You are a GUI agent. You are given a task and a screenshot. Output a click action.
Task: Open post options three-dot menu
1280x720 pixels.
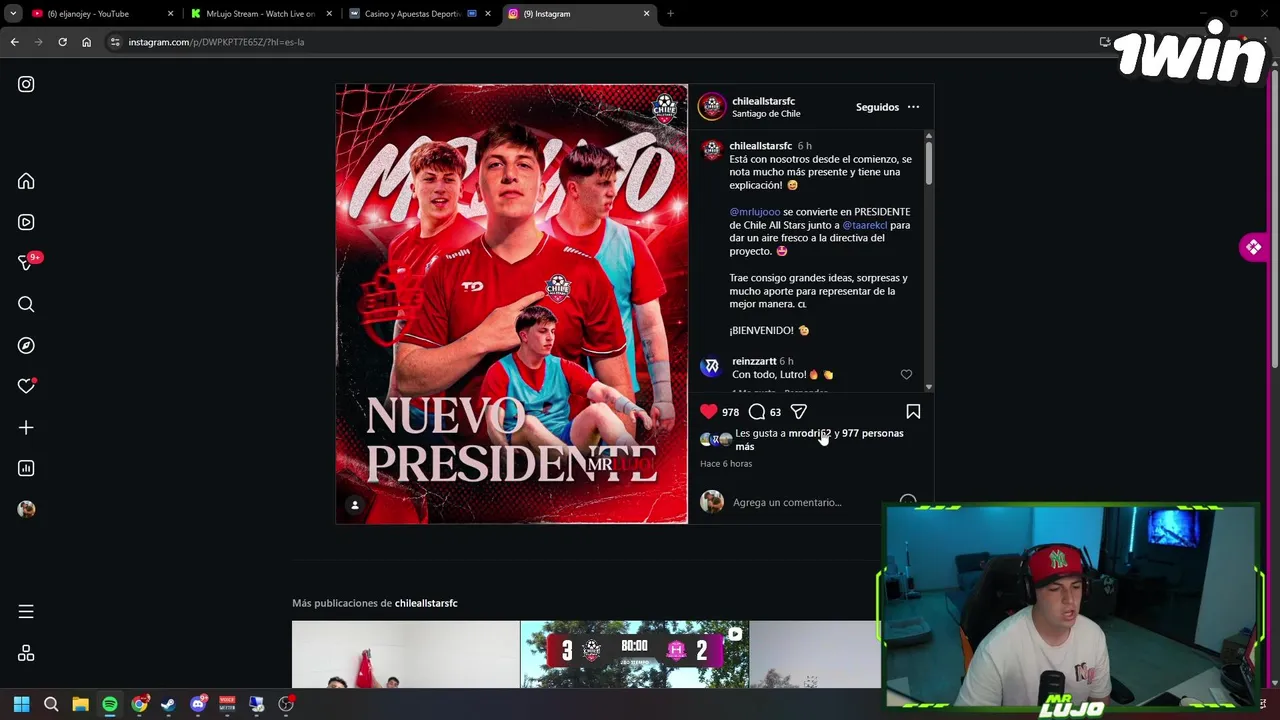[x=913, y=107]
